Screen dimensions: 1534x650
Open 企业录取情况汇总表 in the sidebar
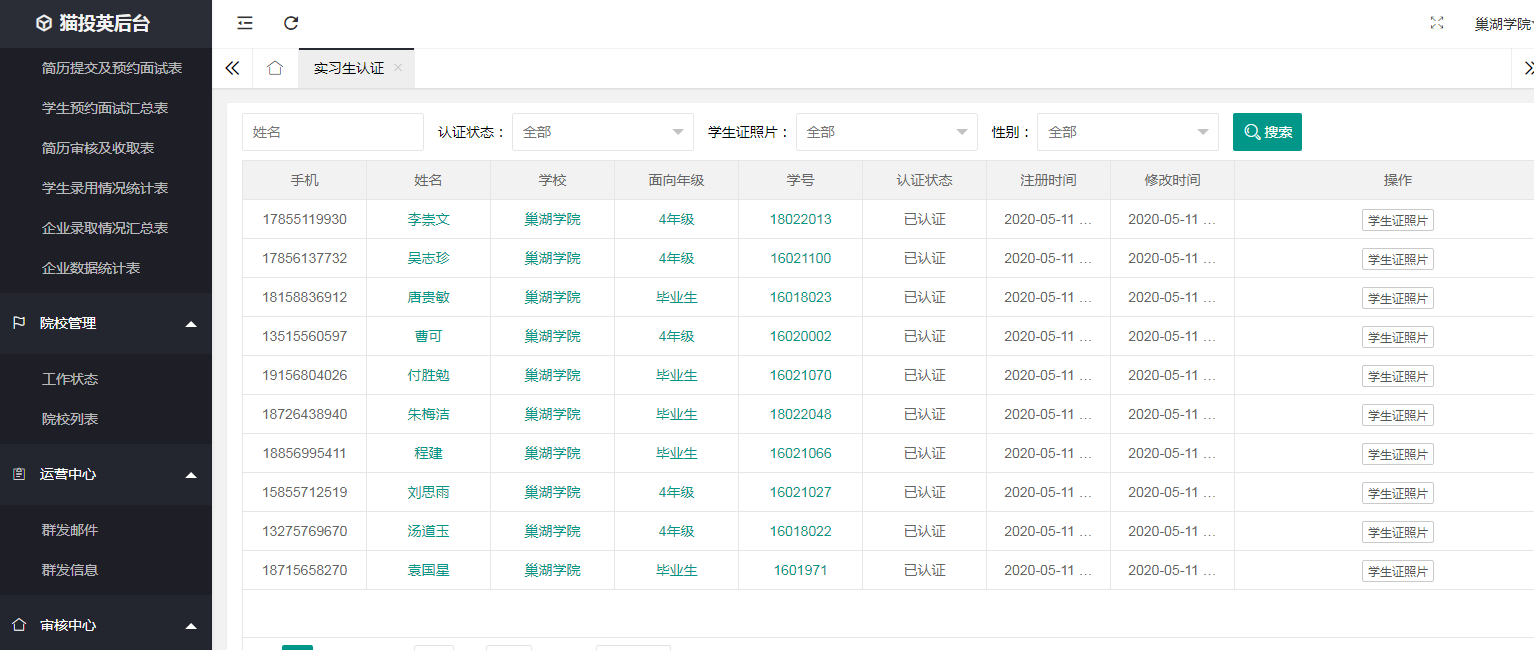click(x=105, y=228)
